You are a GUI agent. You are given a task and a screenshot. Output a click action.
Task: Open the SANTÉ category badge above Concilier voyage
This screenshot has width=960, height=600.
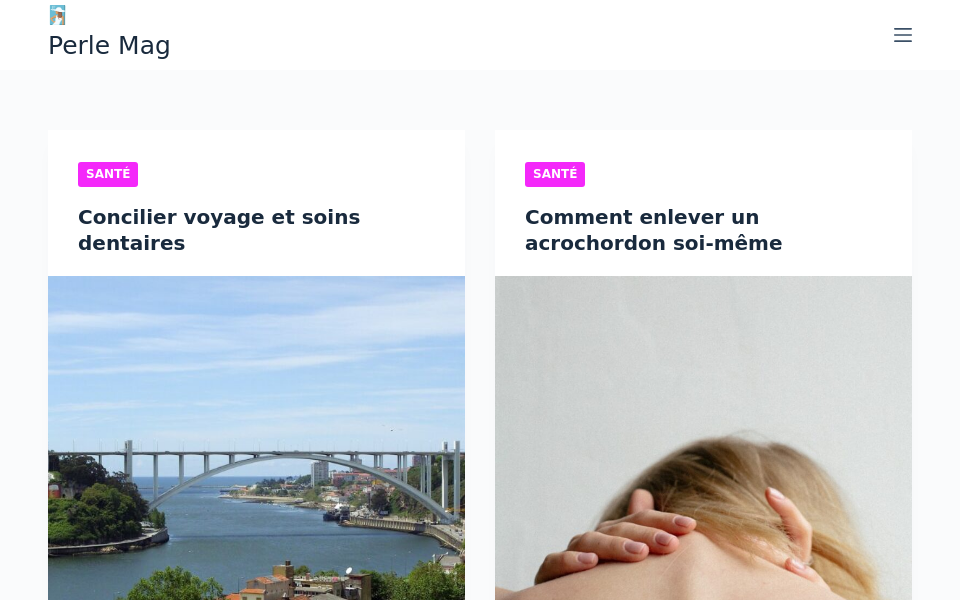click(108, 174)
